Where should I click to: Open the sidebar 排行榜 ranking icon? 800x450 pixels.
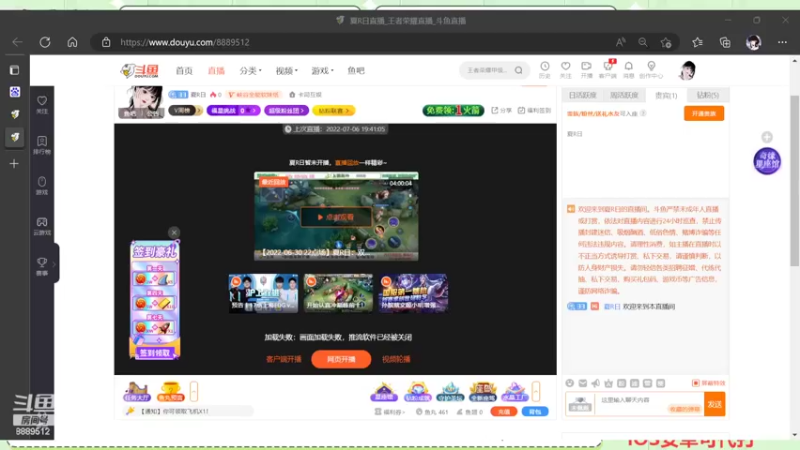click(42, 145)
